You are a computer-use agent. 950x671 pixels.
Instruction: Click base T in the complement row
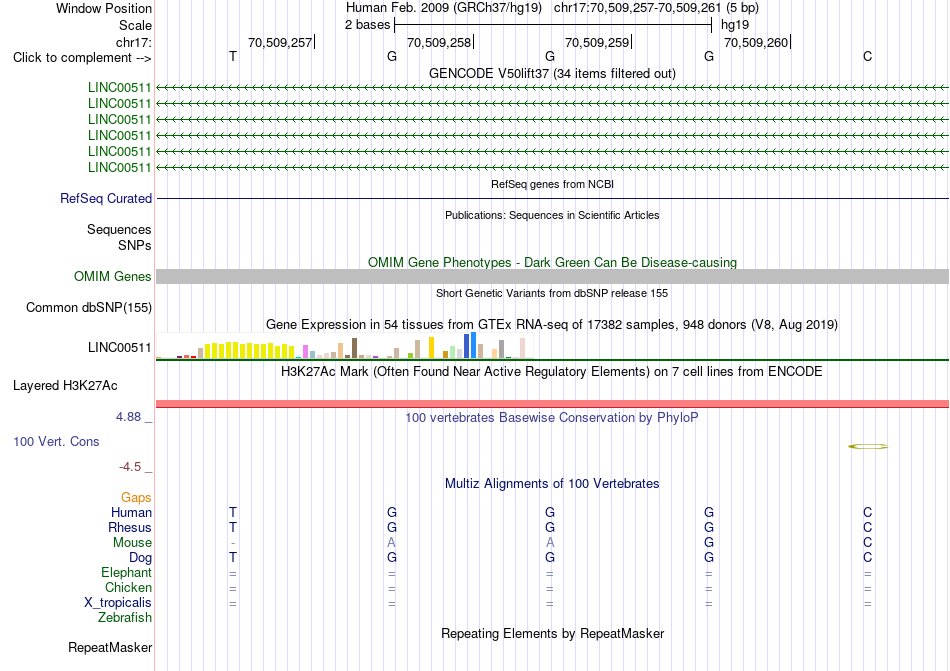pyautogui.click(x=233, y=56)
